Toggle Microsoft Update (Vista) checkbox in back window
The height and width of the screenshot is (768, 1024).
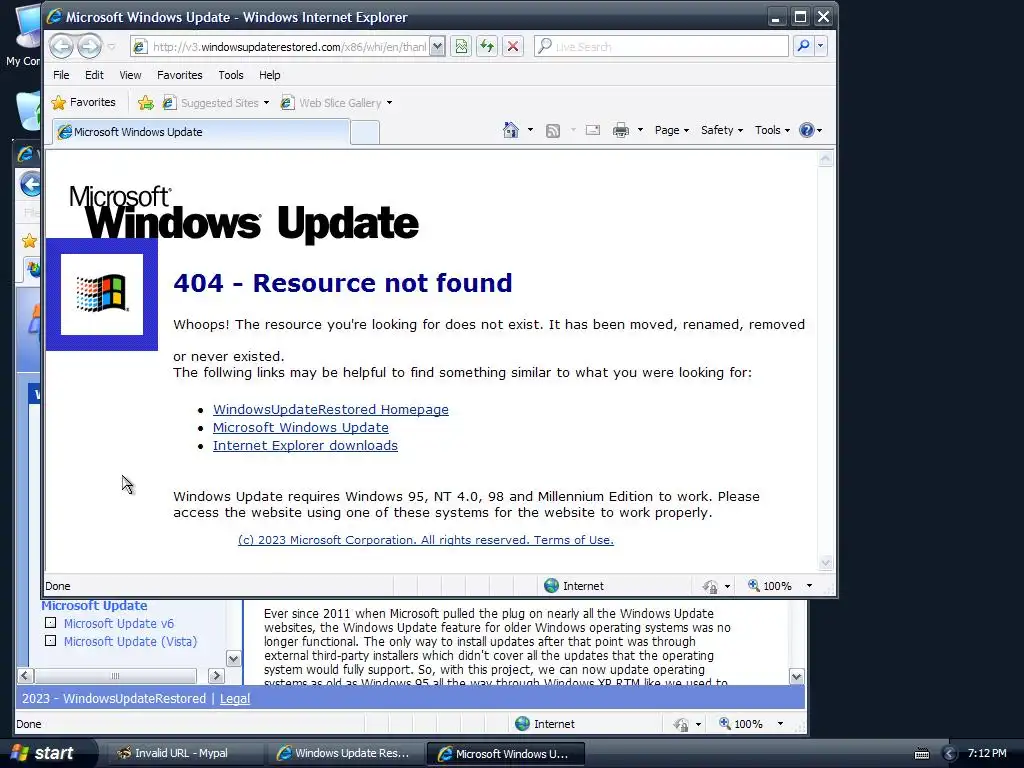(x=50, y=641)
